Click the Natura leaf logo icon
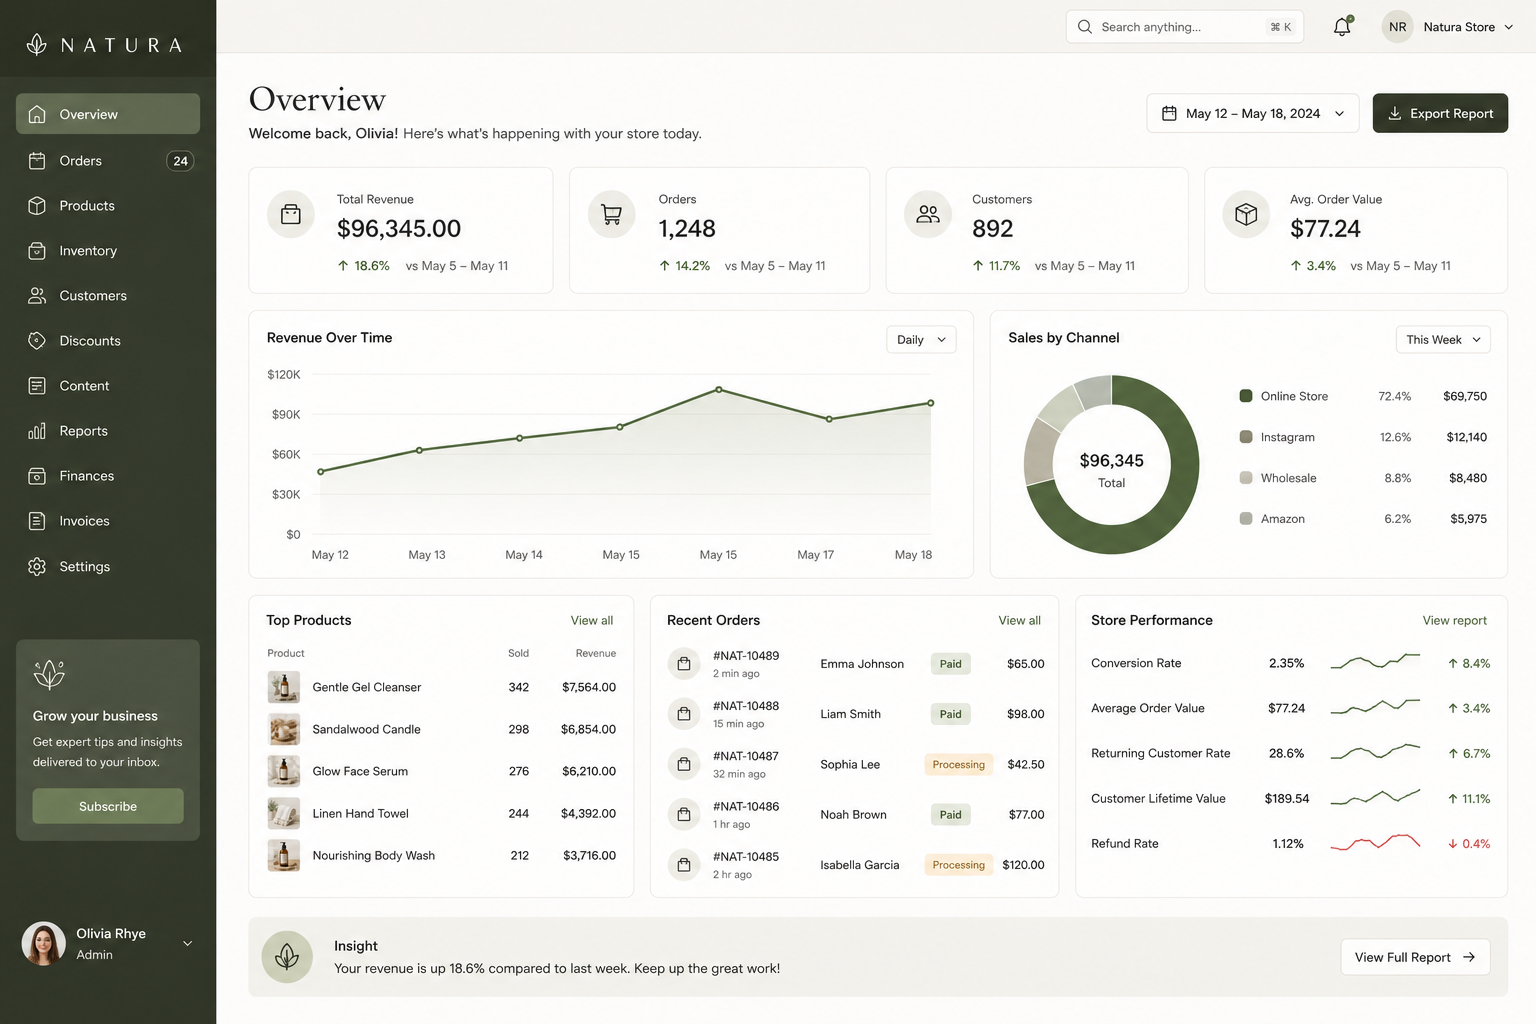The image size is (1536, 1024). (x=37, y=44)
